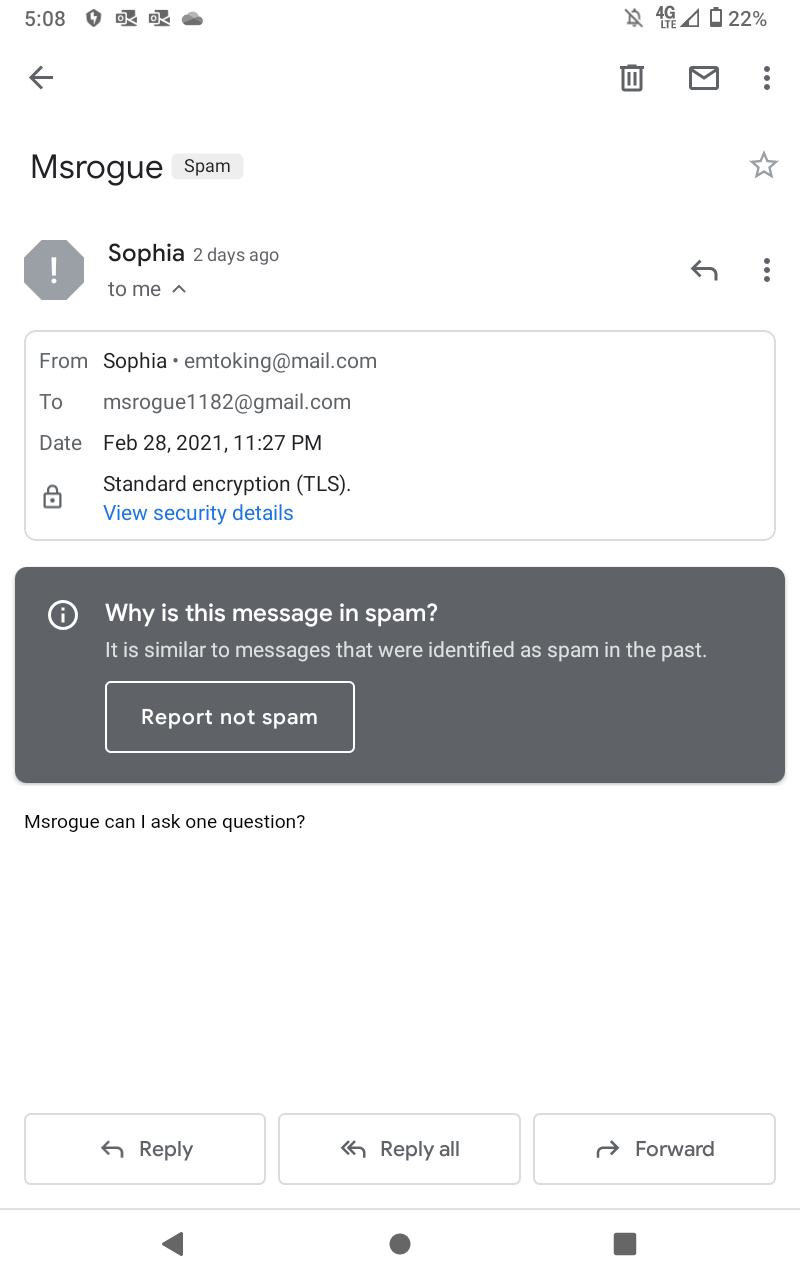This screenshot has height=1280, width=800.
Task: Tap the Spam label chip
Action: pyautogui.click(x=207, y=166)
